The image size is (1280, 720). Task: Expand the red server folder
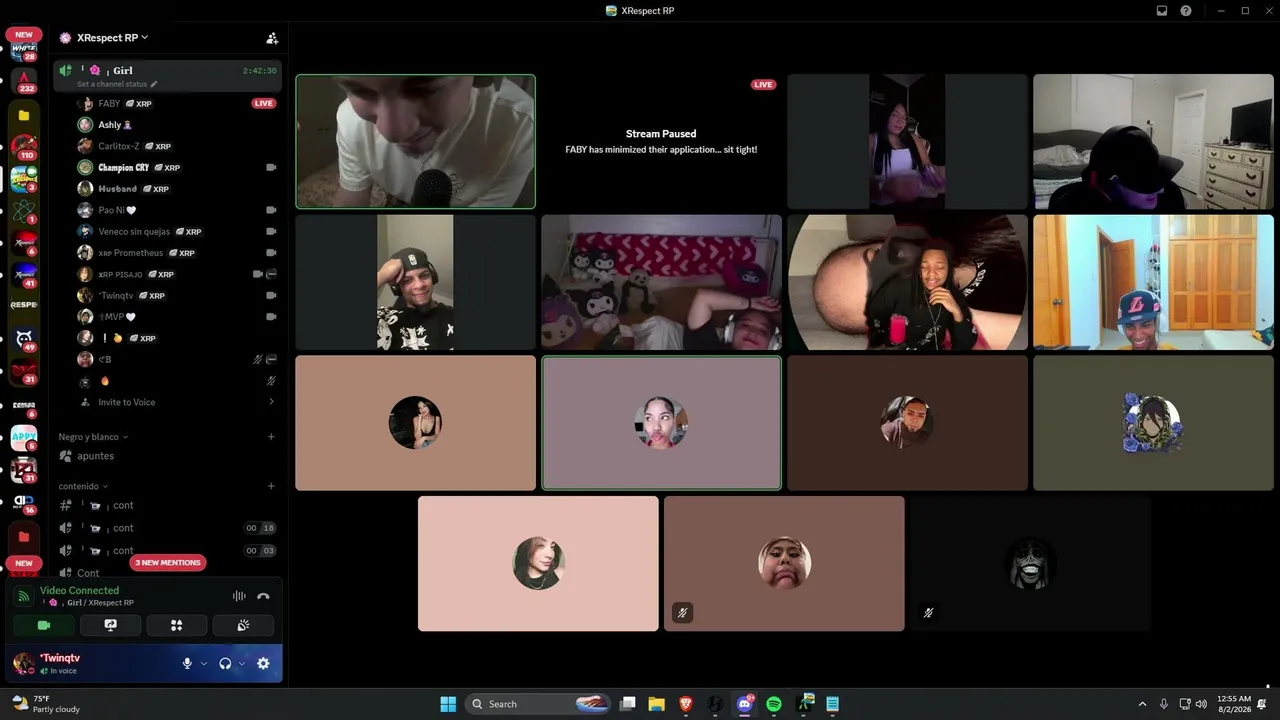tap(24, 536)
